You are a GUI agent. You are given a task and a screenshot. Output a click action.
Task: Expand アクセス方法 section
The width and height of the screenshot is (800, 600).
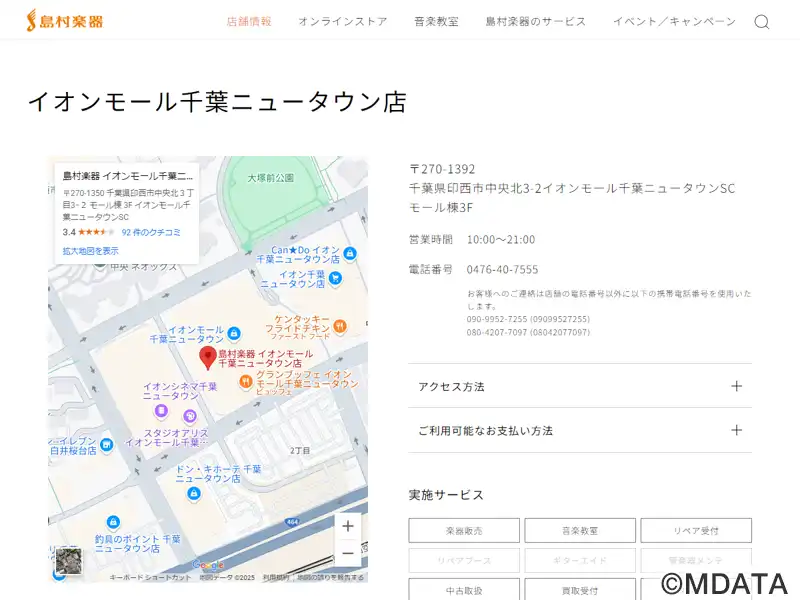pyautogui.click(x=580, y=386)
